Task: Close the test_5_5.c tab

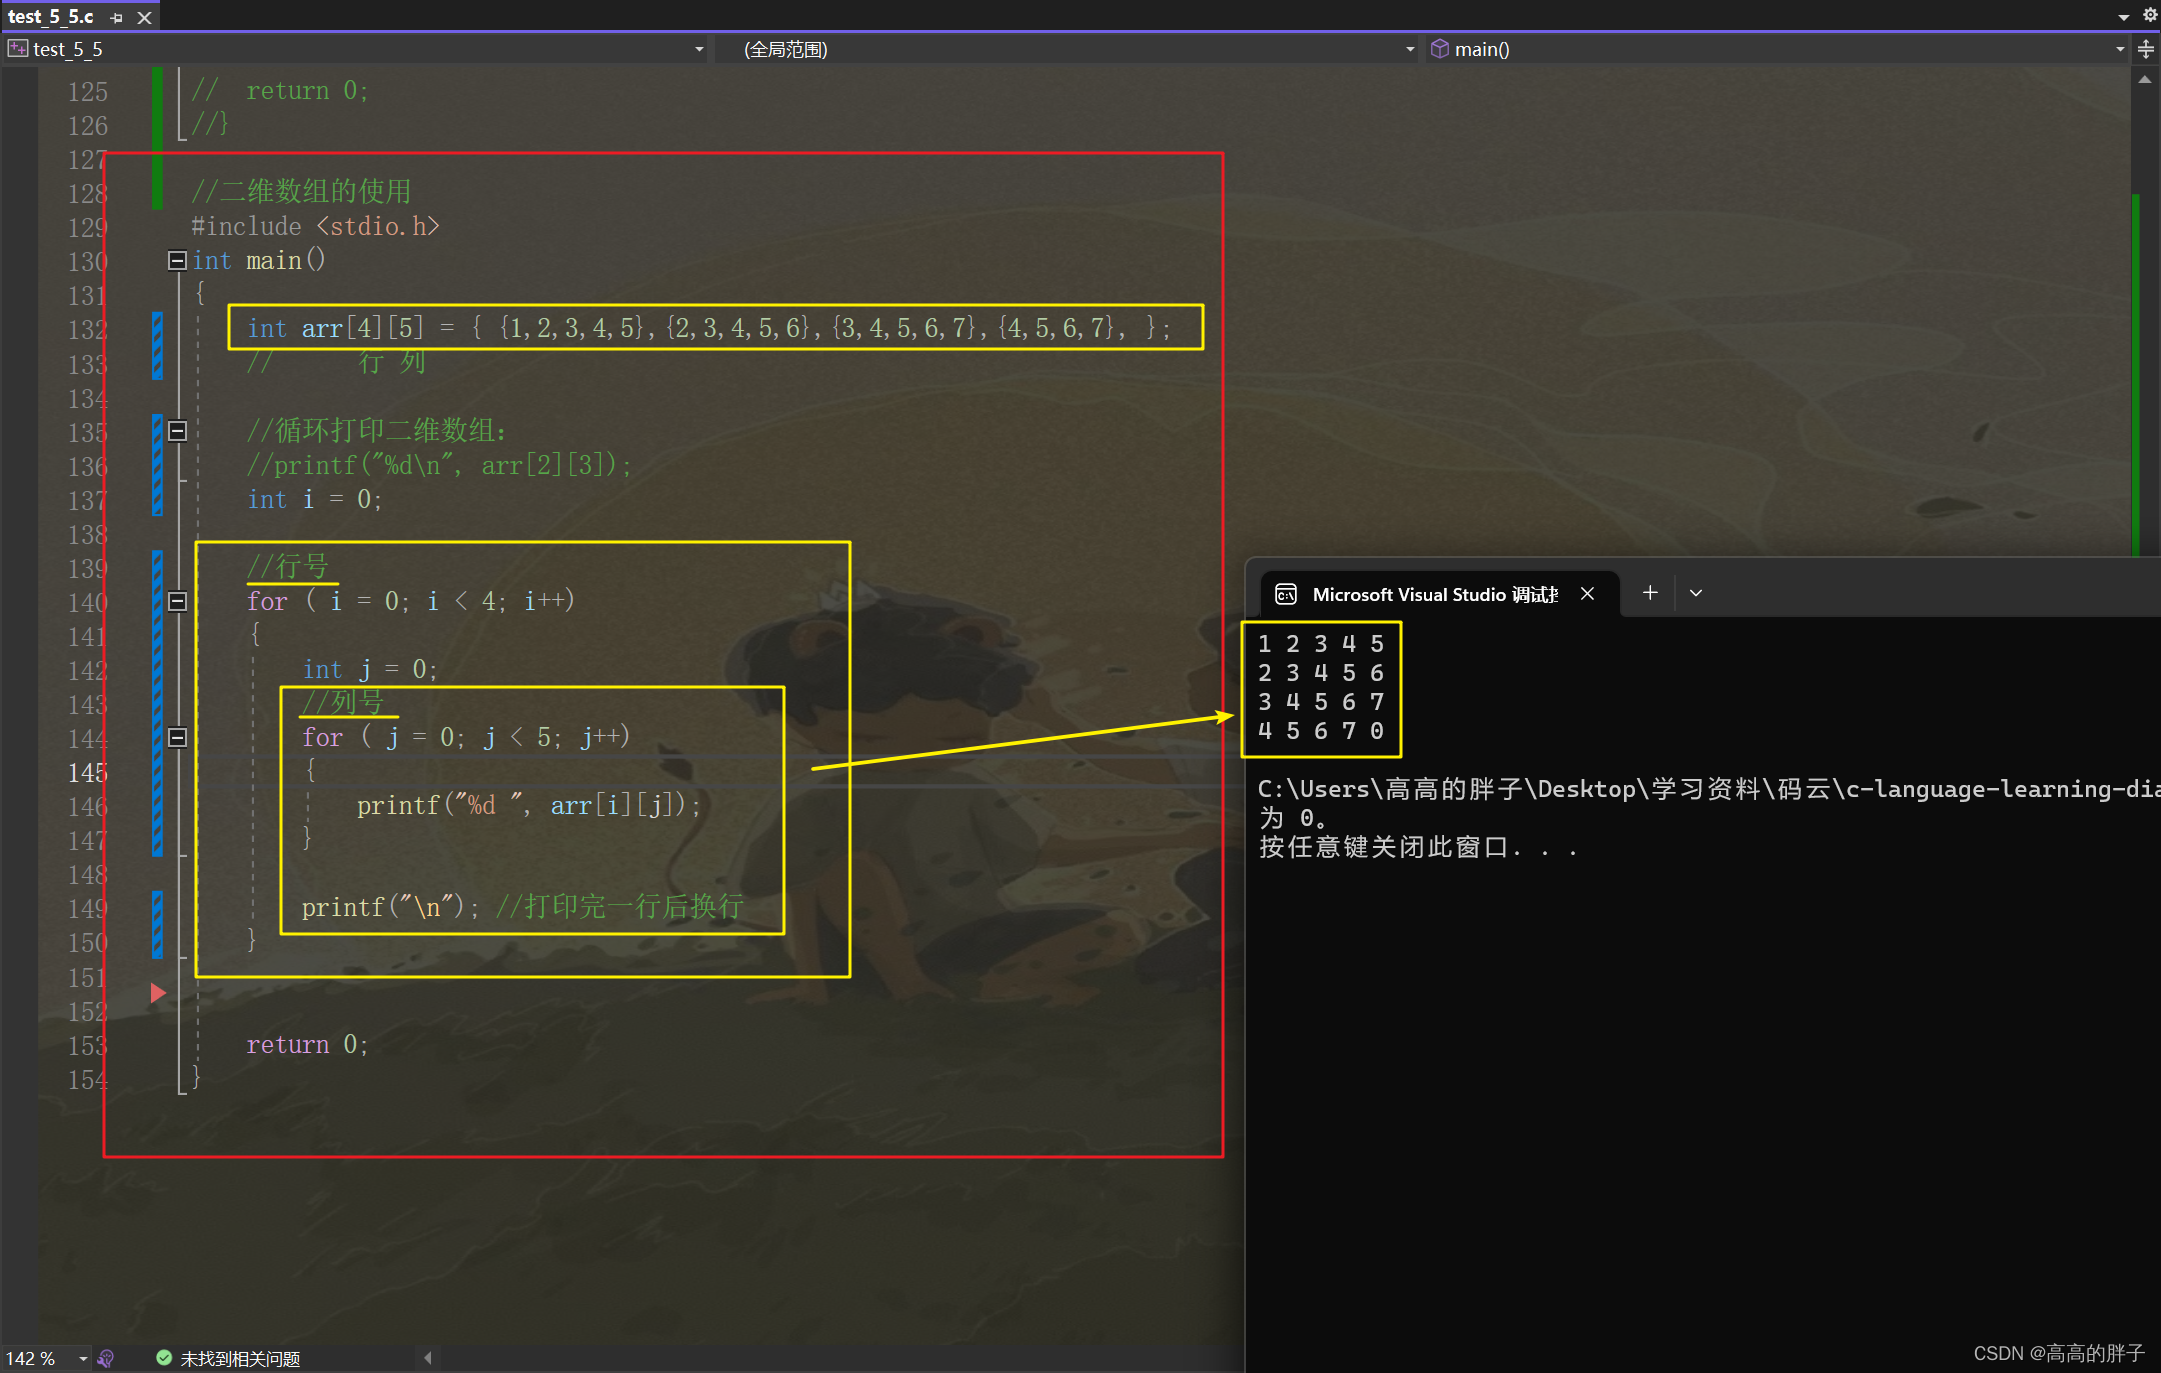Action: [145, 18]
